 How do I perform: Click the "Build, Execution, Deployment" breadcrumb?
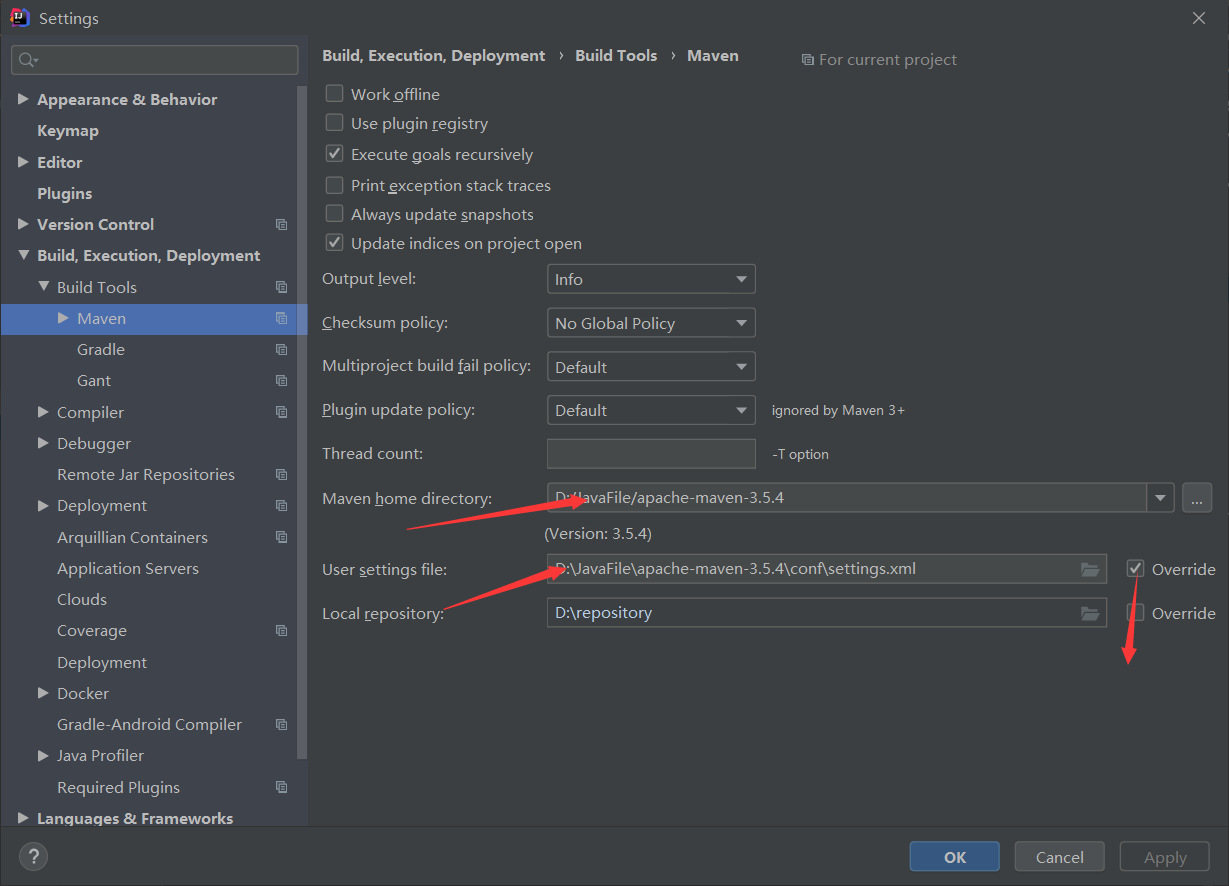[433, 55]
